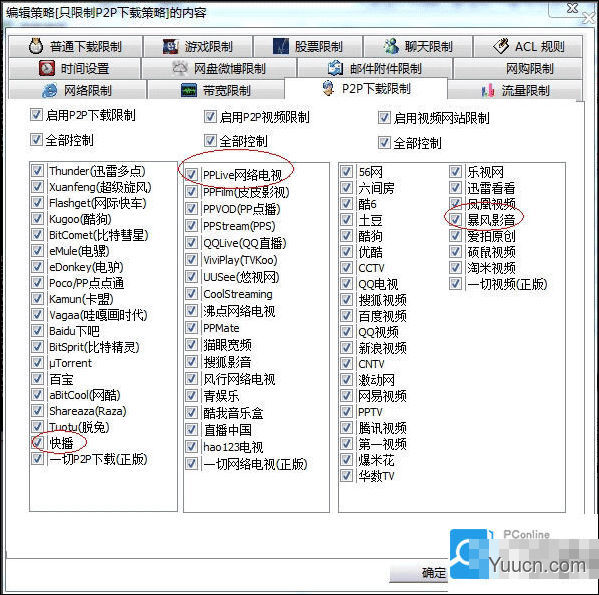Toggle 腾讯视频 checkbox
The height and width of the screenshot is (595, 599).
[346, 427]
